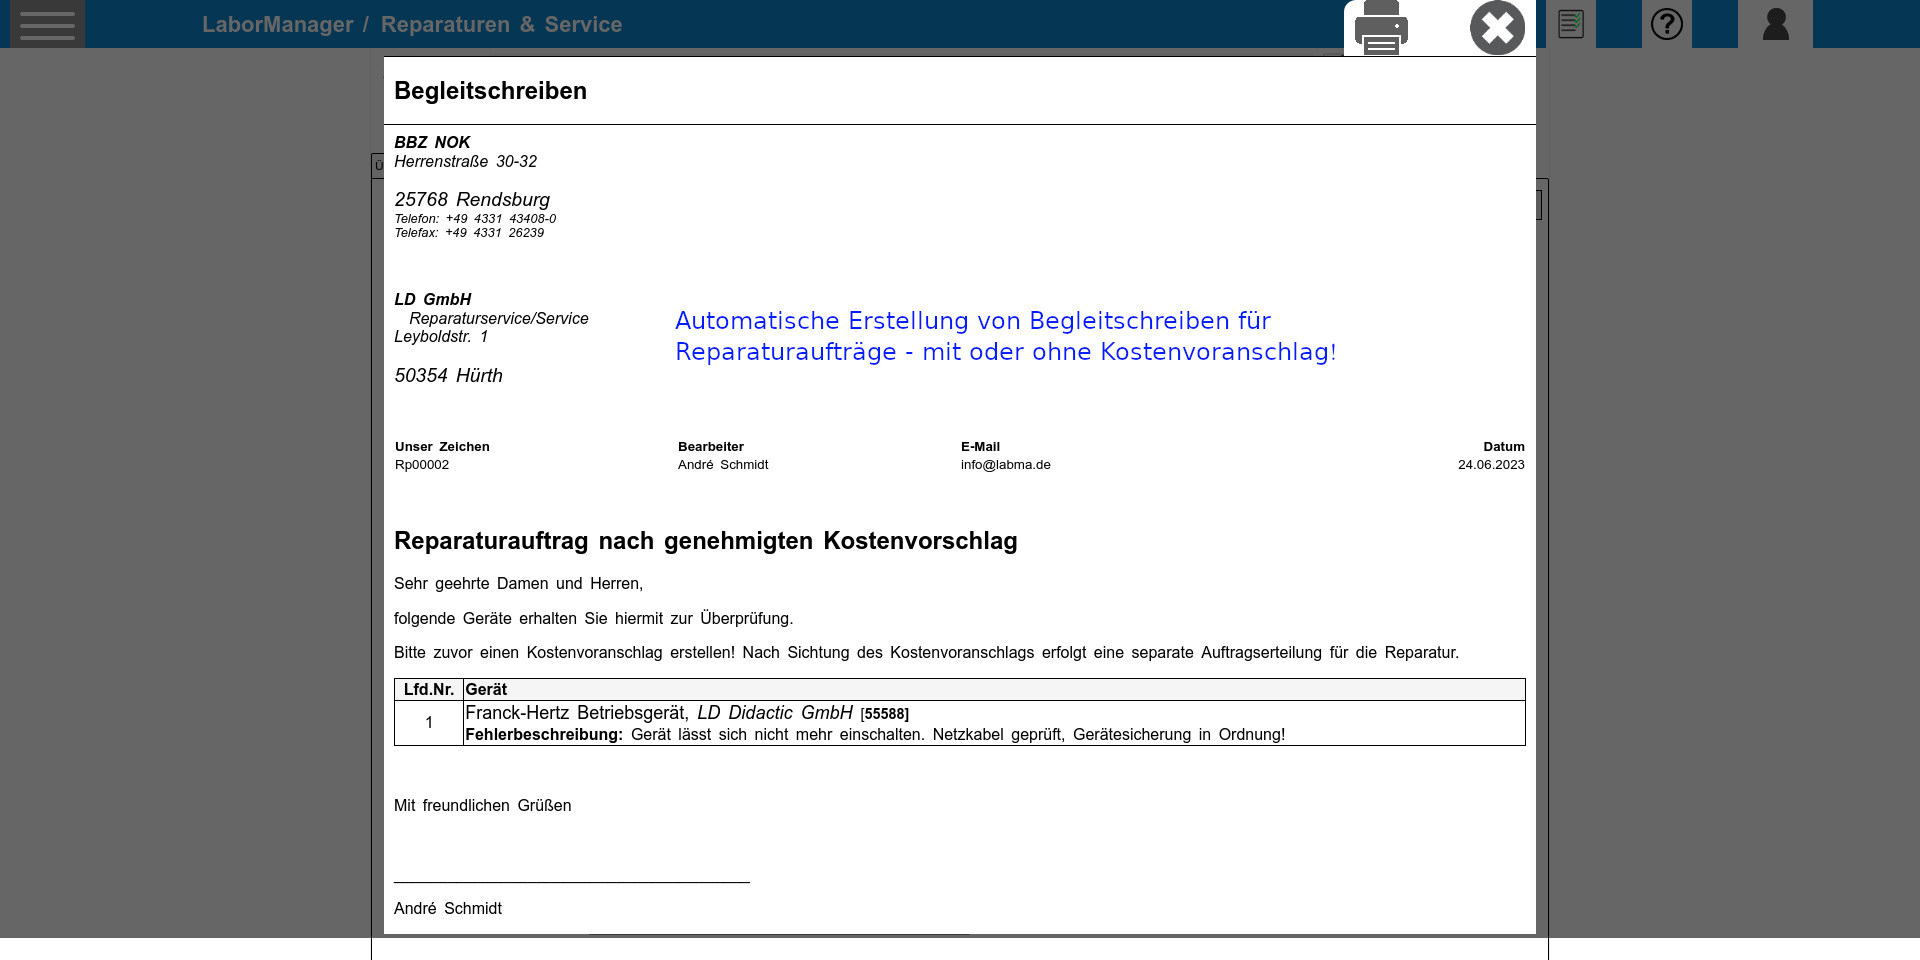The width and height of the screenshot is (1920, 960).
Task: Click sender name BBZ NOK
Action: (432, 142)
